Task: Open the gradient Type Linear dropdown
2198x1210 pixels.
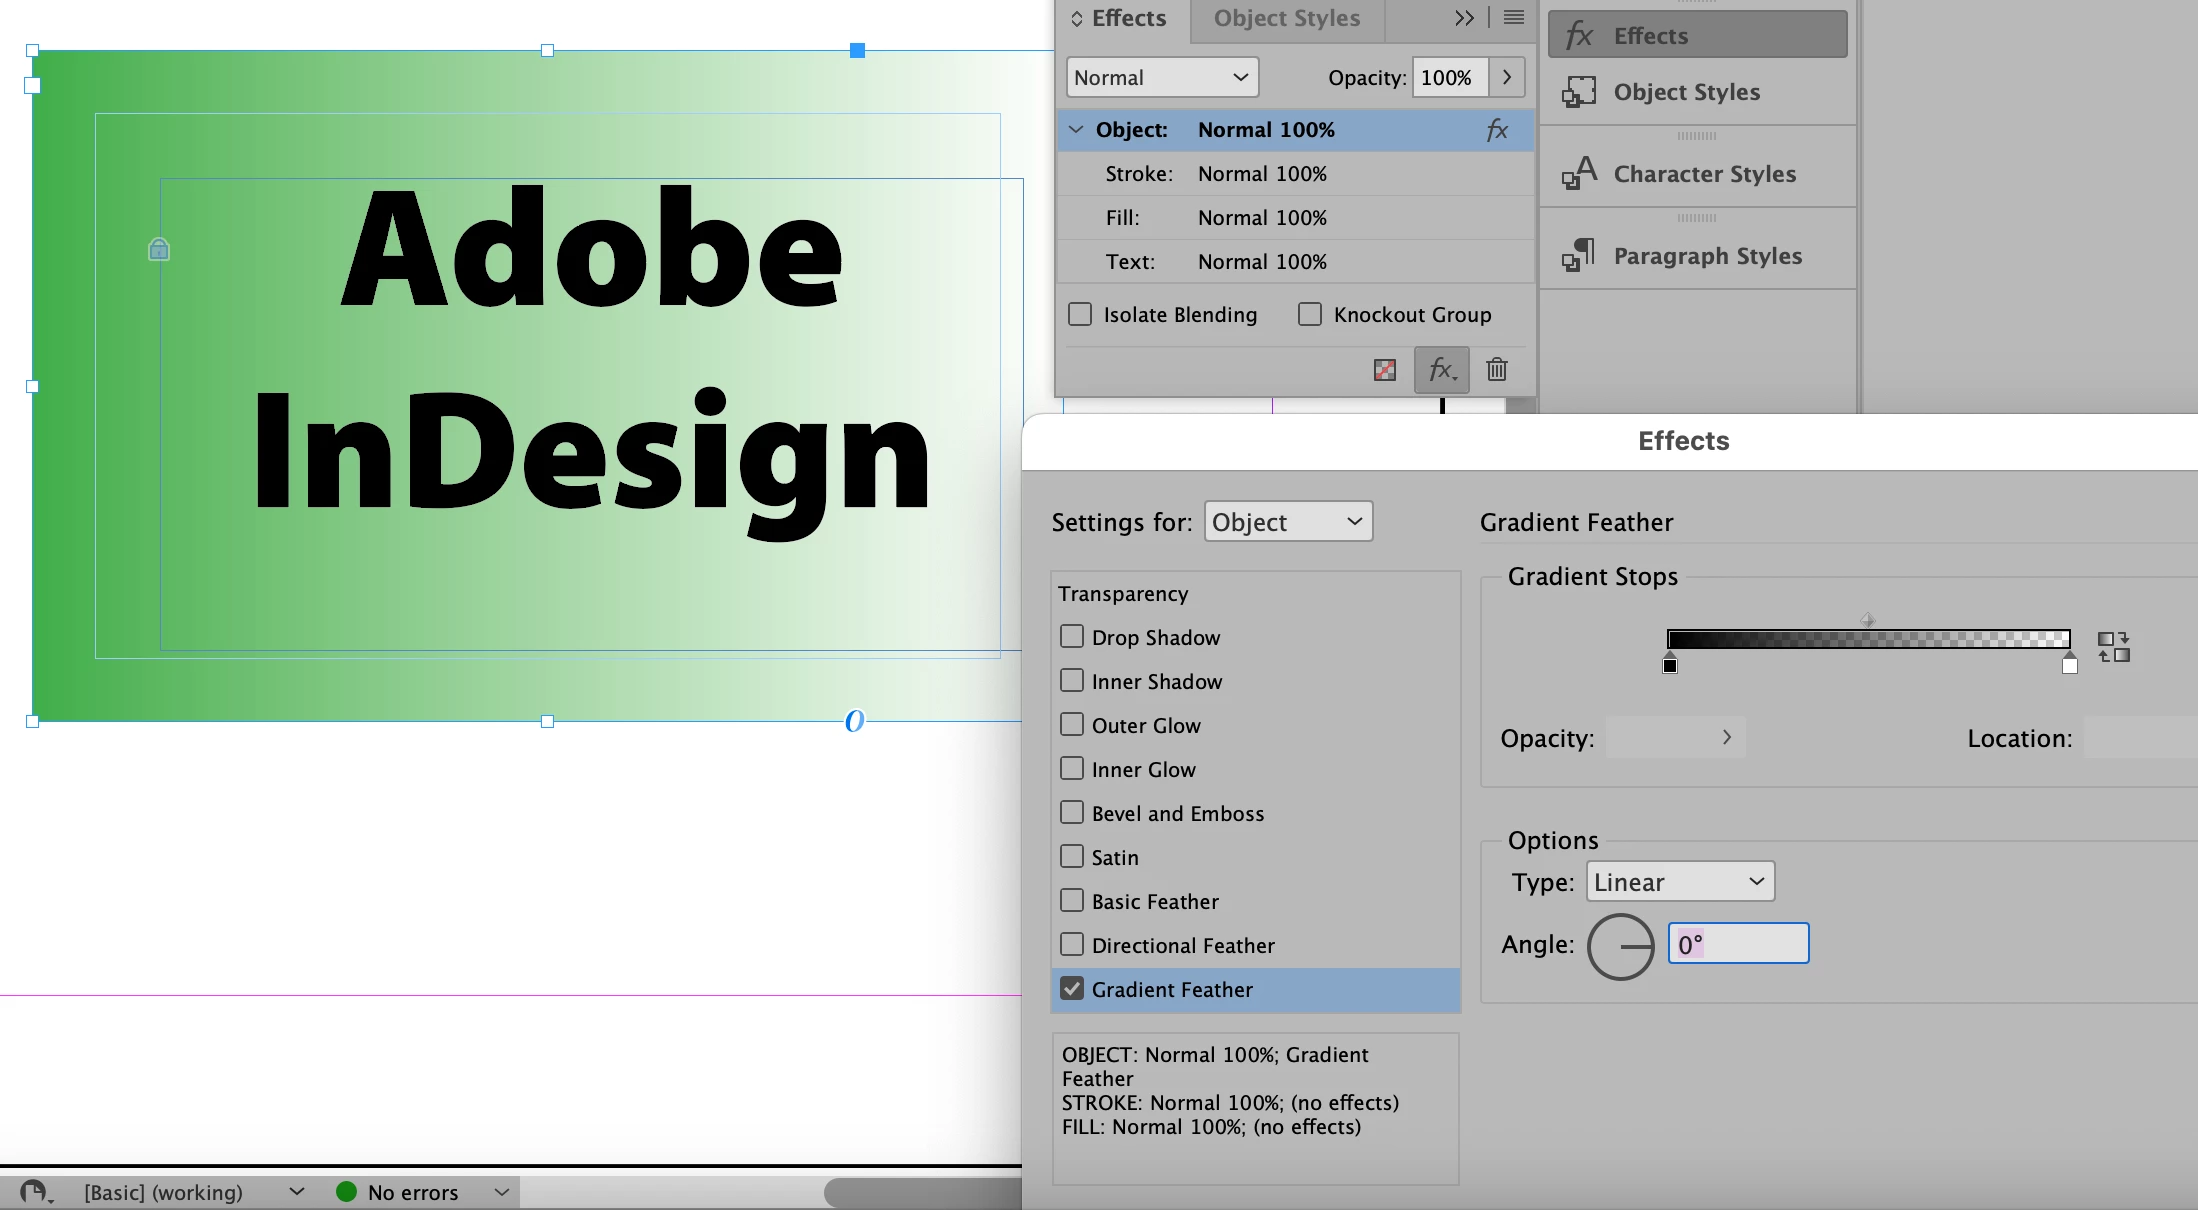Action: [1679, 882]
